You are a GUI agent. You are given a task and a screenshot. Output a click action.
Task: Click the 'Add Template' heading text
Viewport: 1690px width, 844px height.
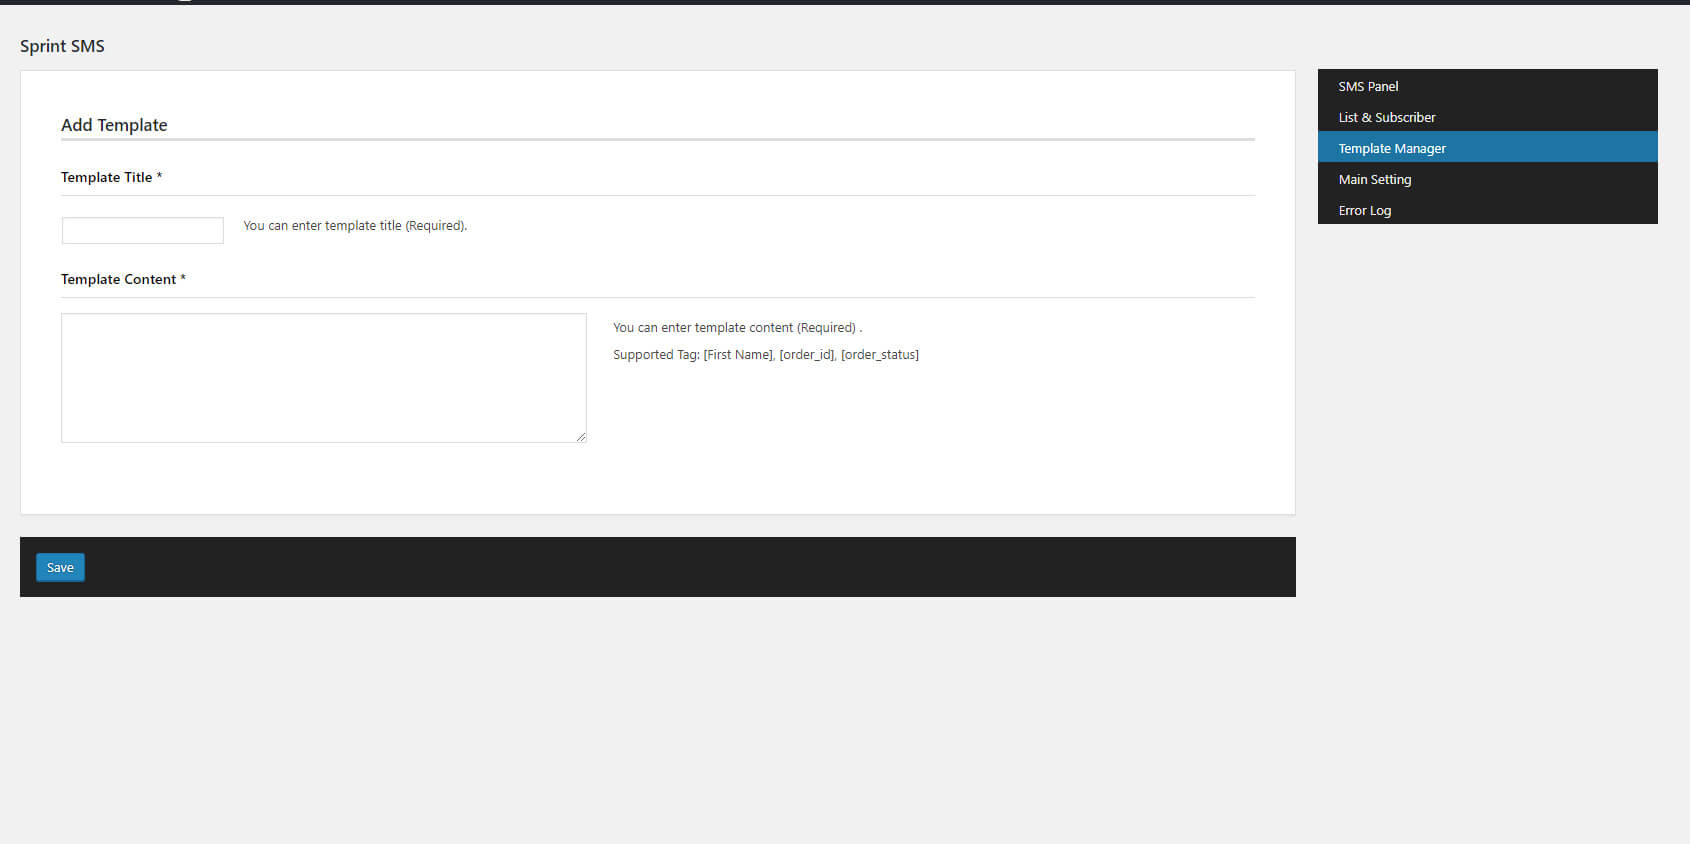pos(114,125)
